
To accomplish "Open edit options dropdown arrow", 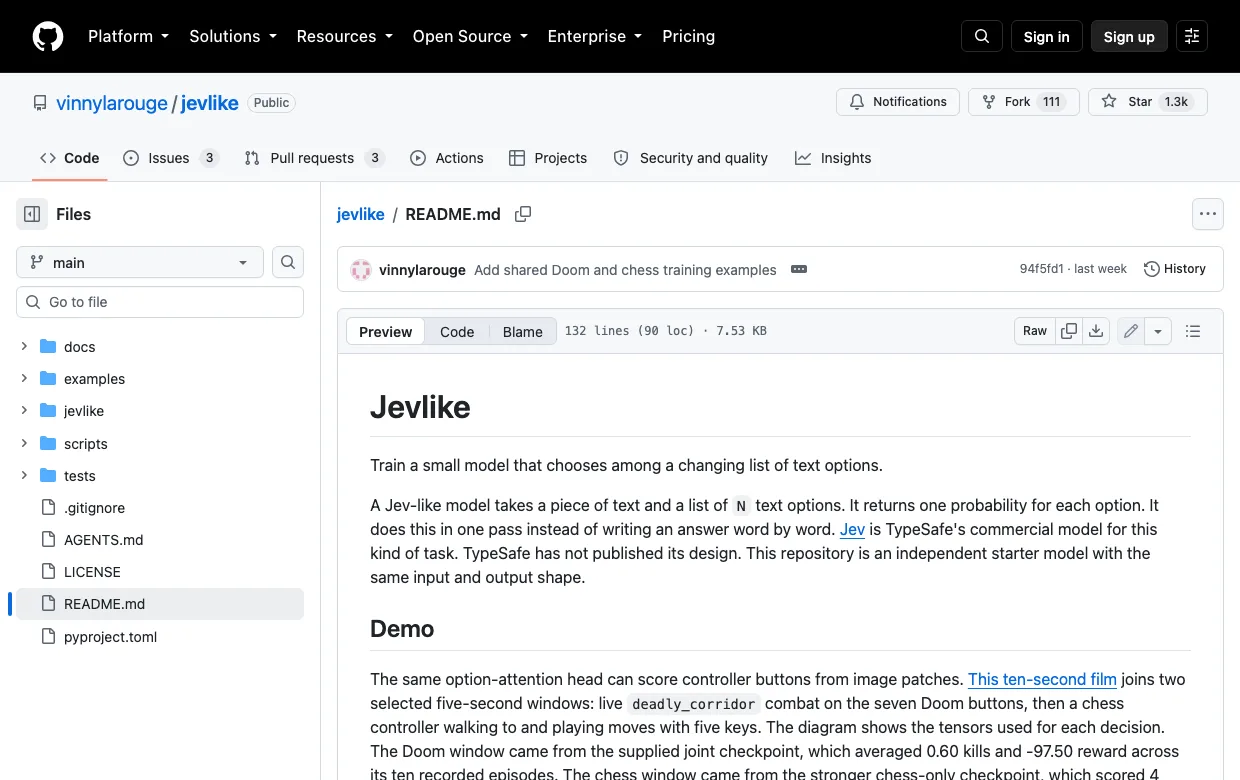I will tap(1158, 331).
